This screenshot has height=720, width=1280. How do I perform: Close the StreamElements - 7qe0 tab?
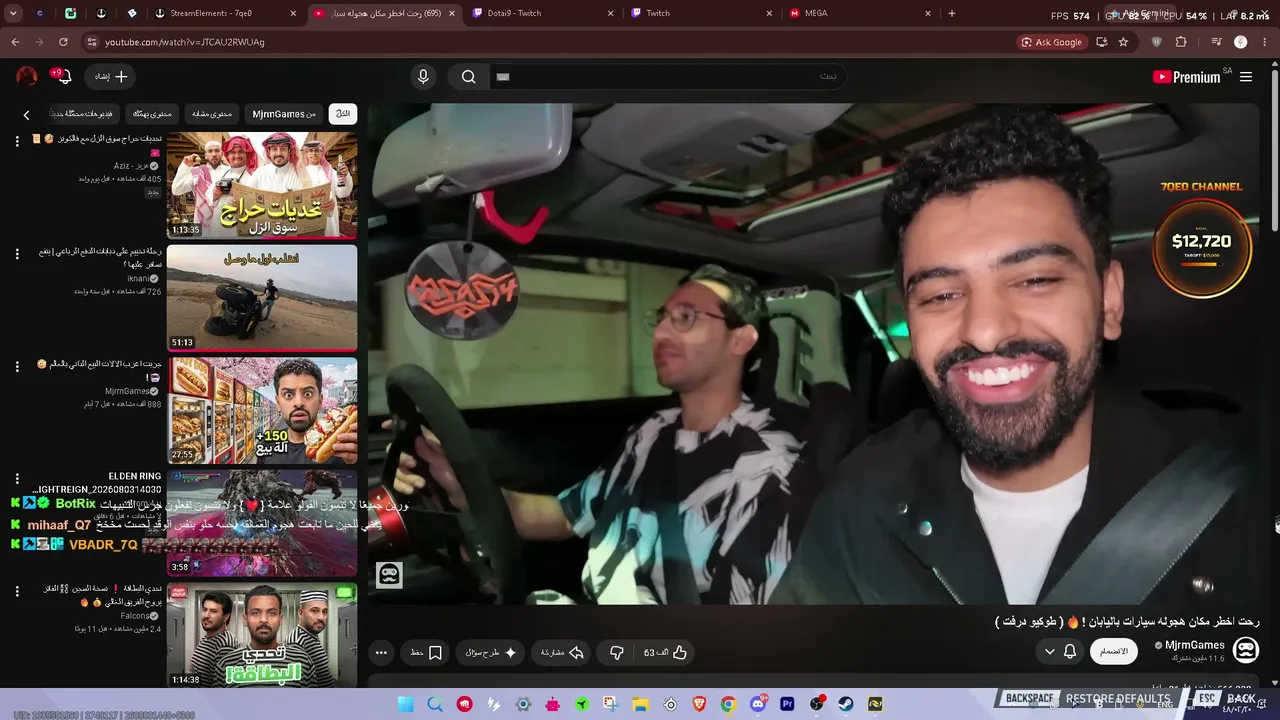tap(294, 13)
